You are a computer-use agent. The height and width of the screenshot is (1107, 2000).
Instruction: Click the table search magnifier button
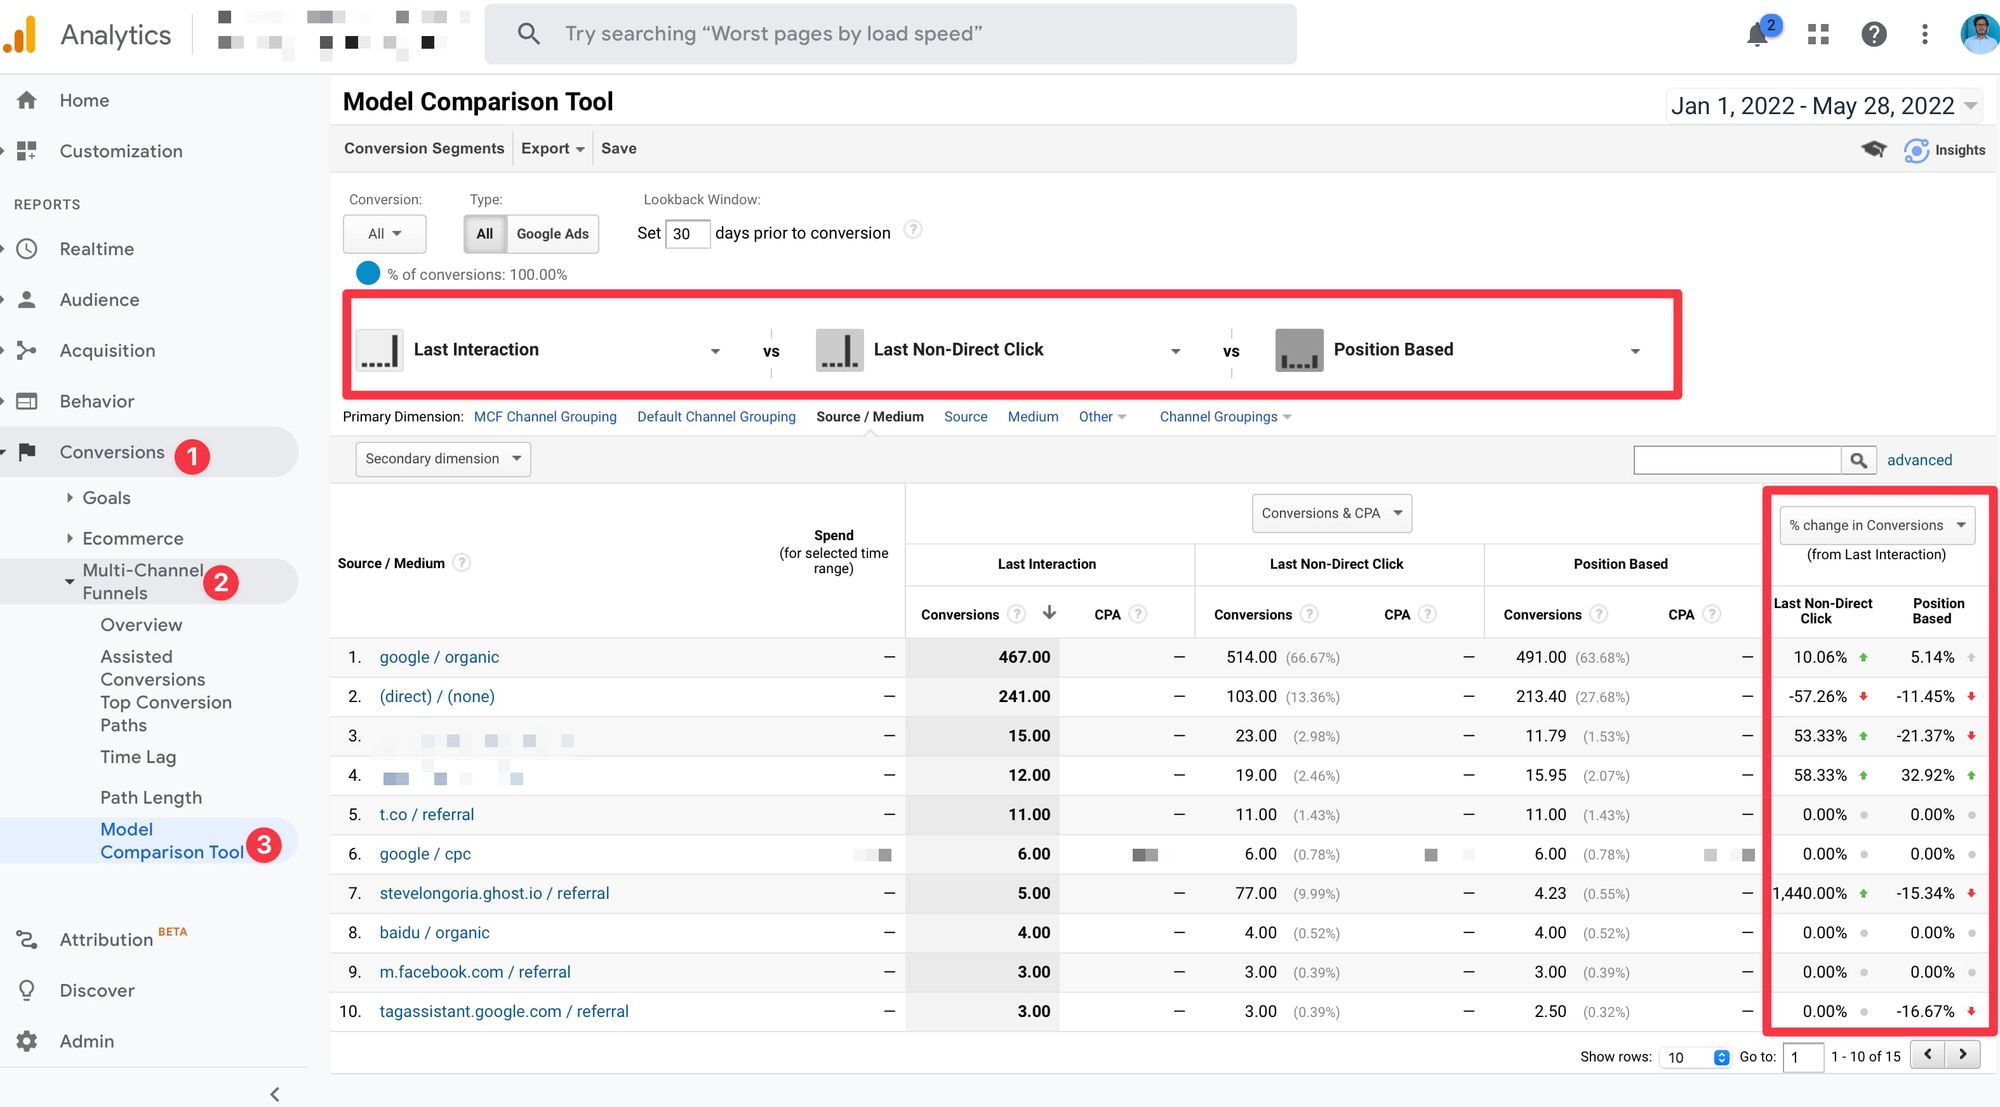[1858, 460]
